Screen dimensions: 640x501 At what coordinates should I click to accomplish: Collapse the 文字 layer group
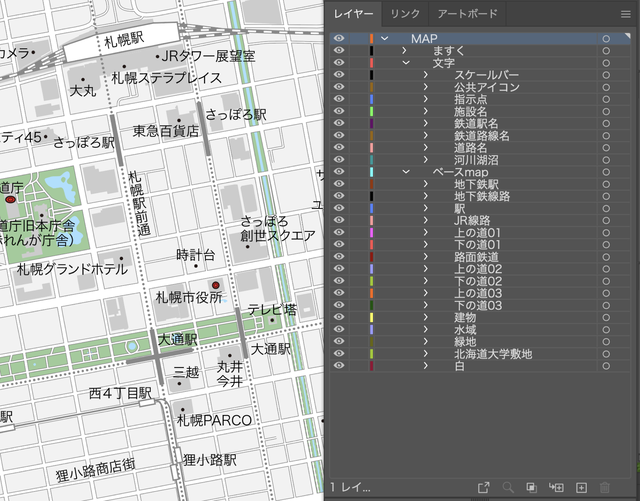point(406,62)
